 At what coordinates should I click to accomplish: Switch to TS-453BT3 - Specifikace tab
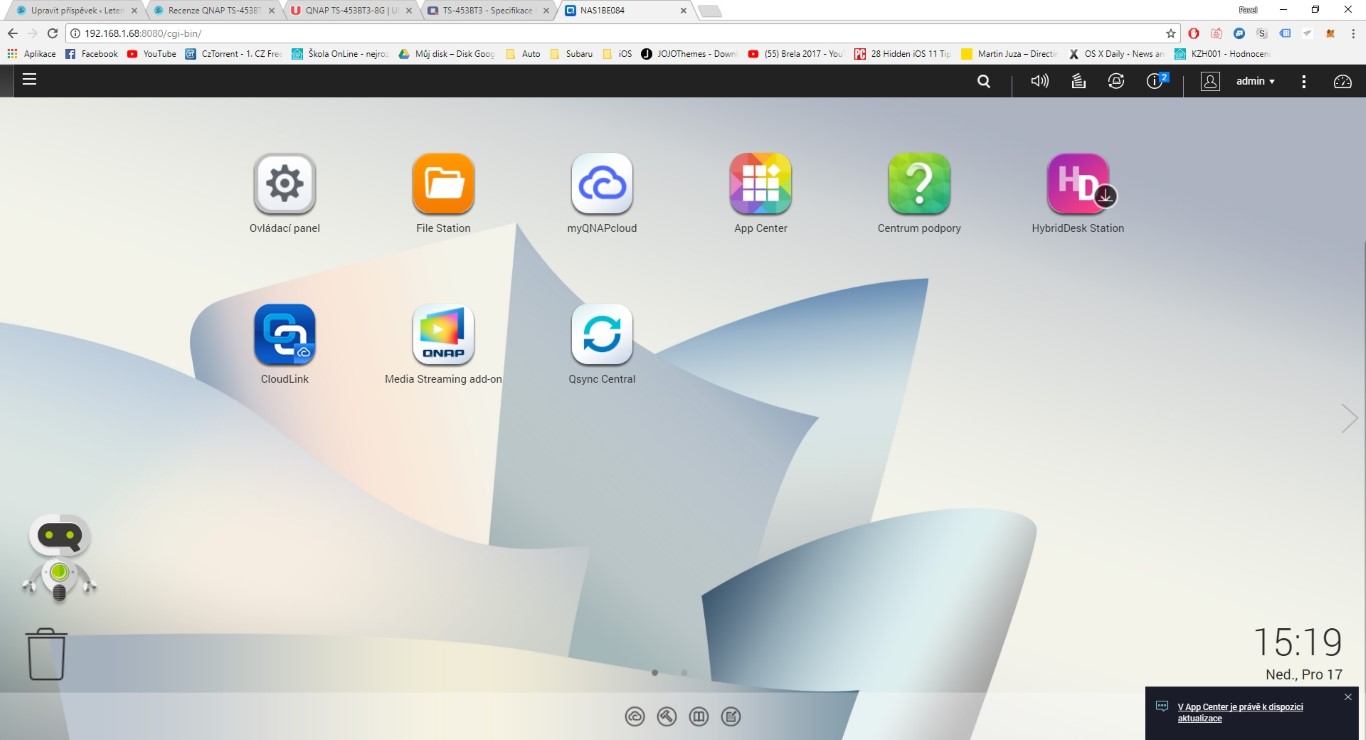click(x=487, y=10)
